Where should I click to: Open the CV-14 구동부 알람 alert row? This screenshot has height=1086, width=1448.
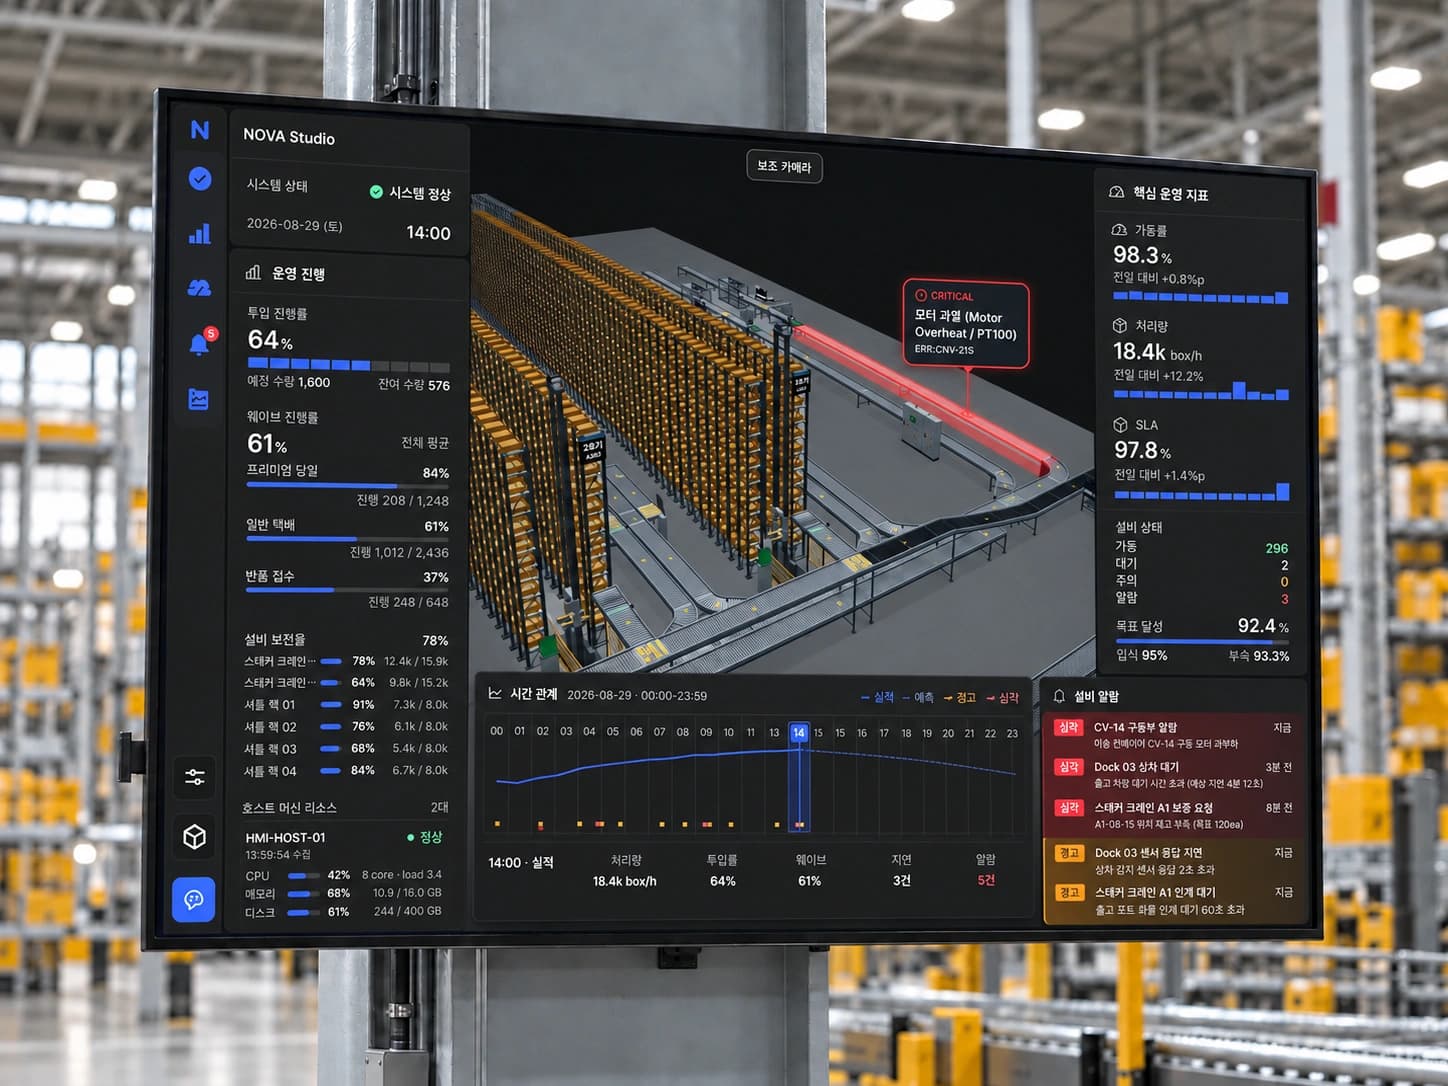pos(1174,735)
